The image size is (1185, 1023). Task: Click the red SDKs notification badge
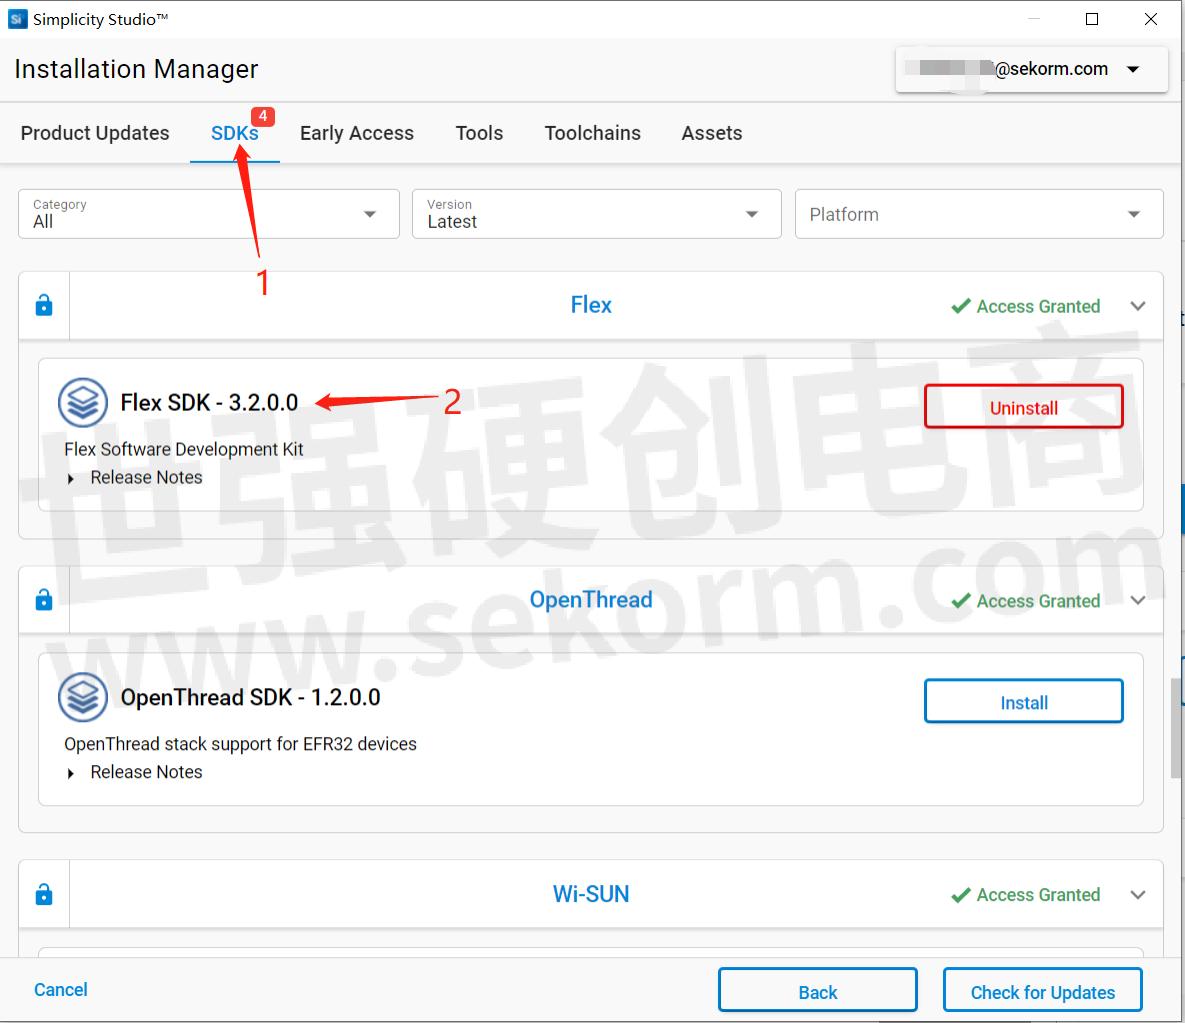click(262, 116)
